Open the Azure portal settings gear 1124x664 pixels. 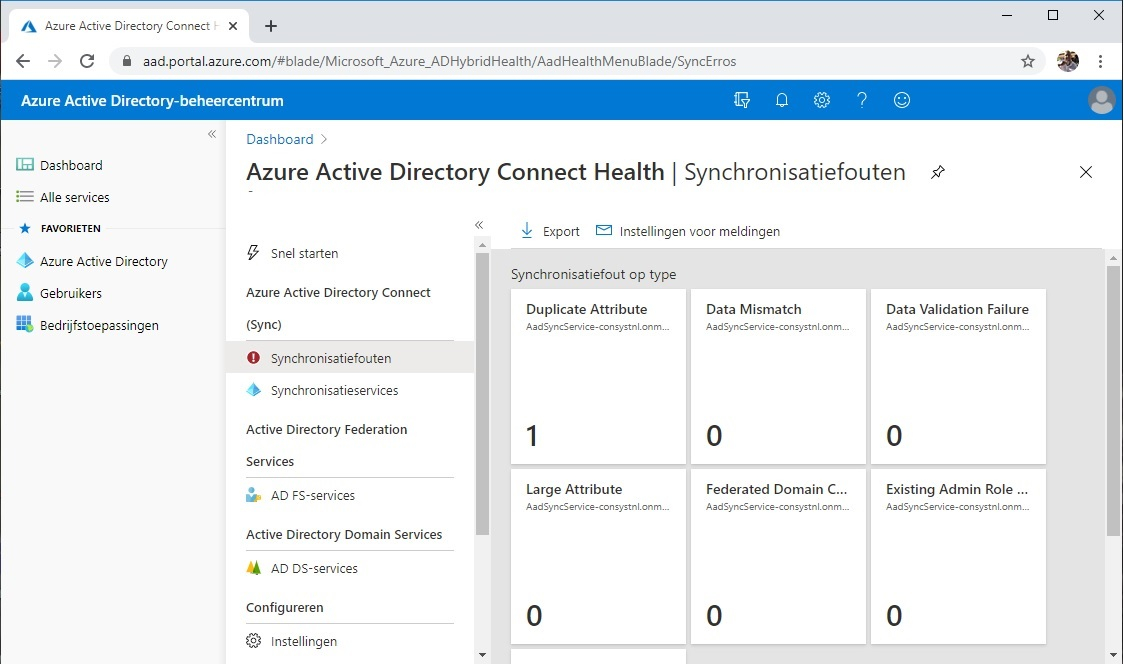(822, 100)
